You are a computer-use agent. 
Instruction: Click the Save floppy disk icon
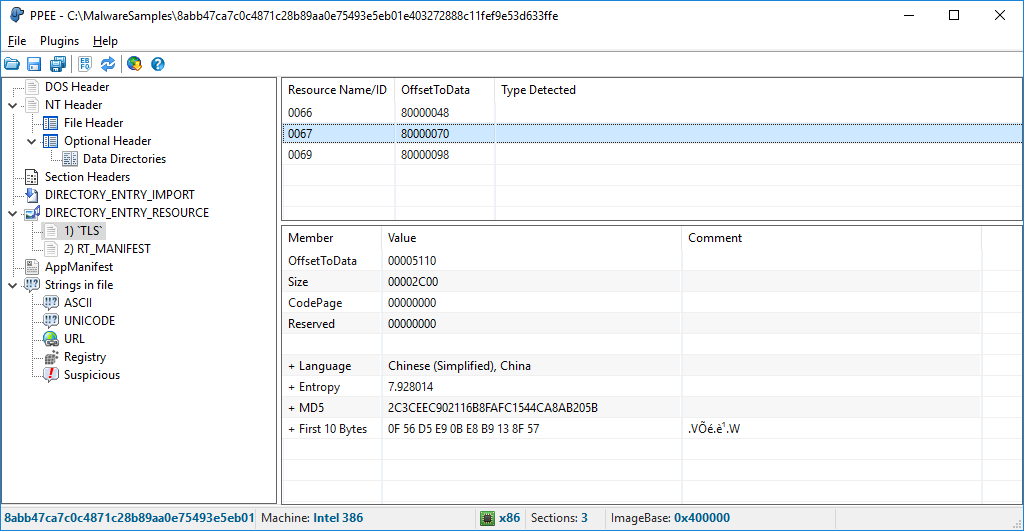(34, 64)
